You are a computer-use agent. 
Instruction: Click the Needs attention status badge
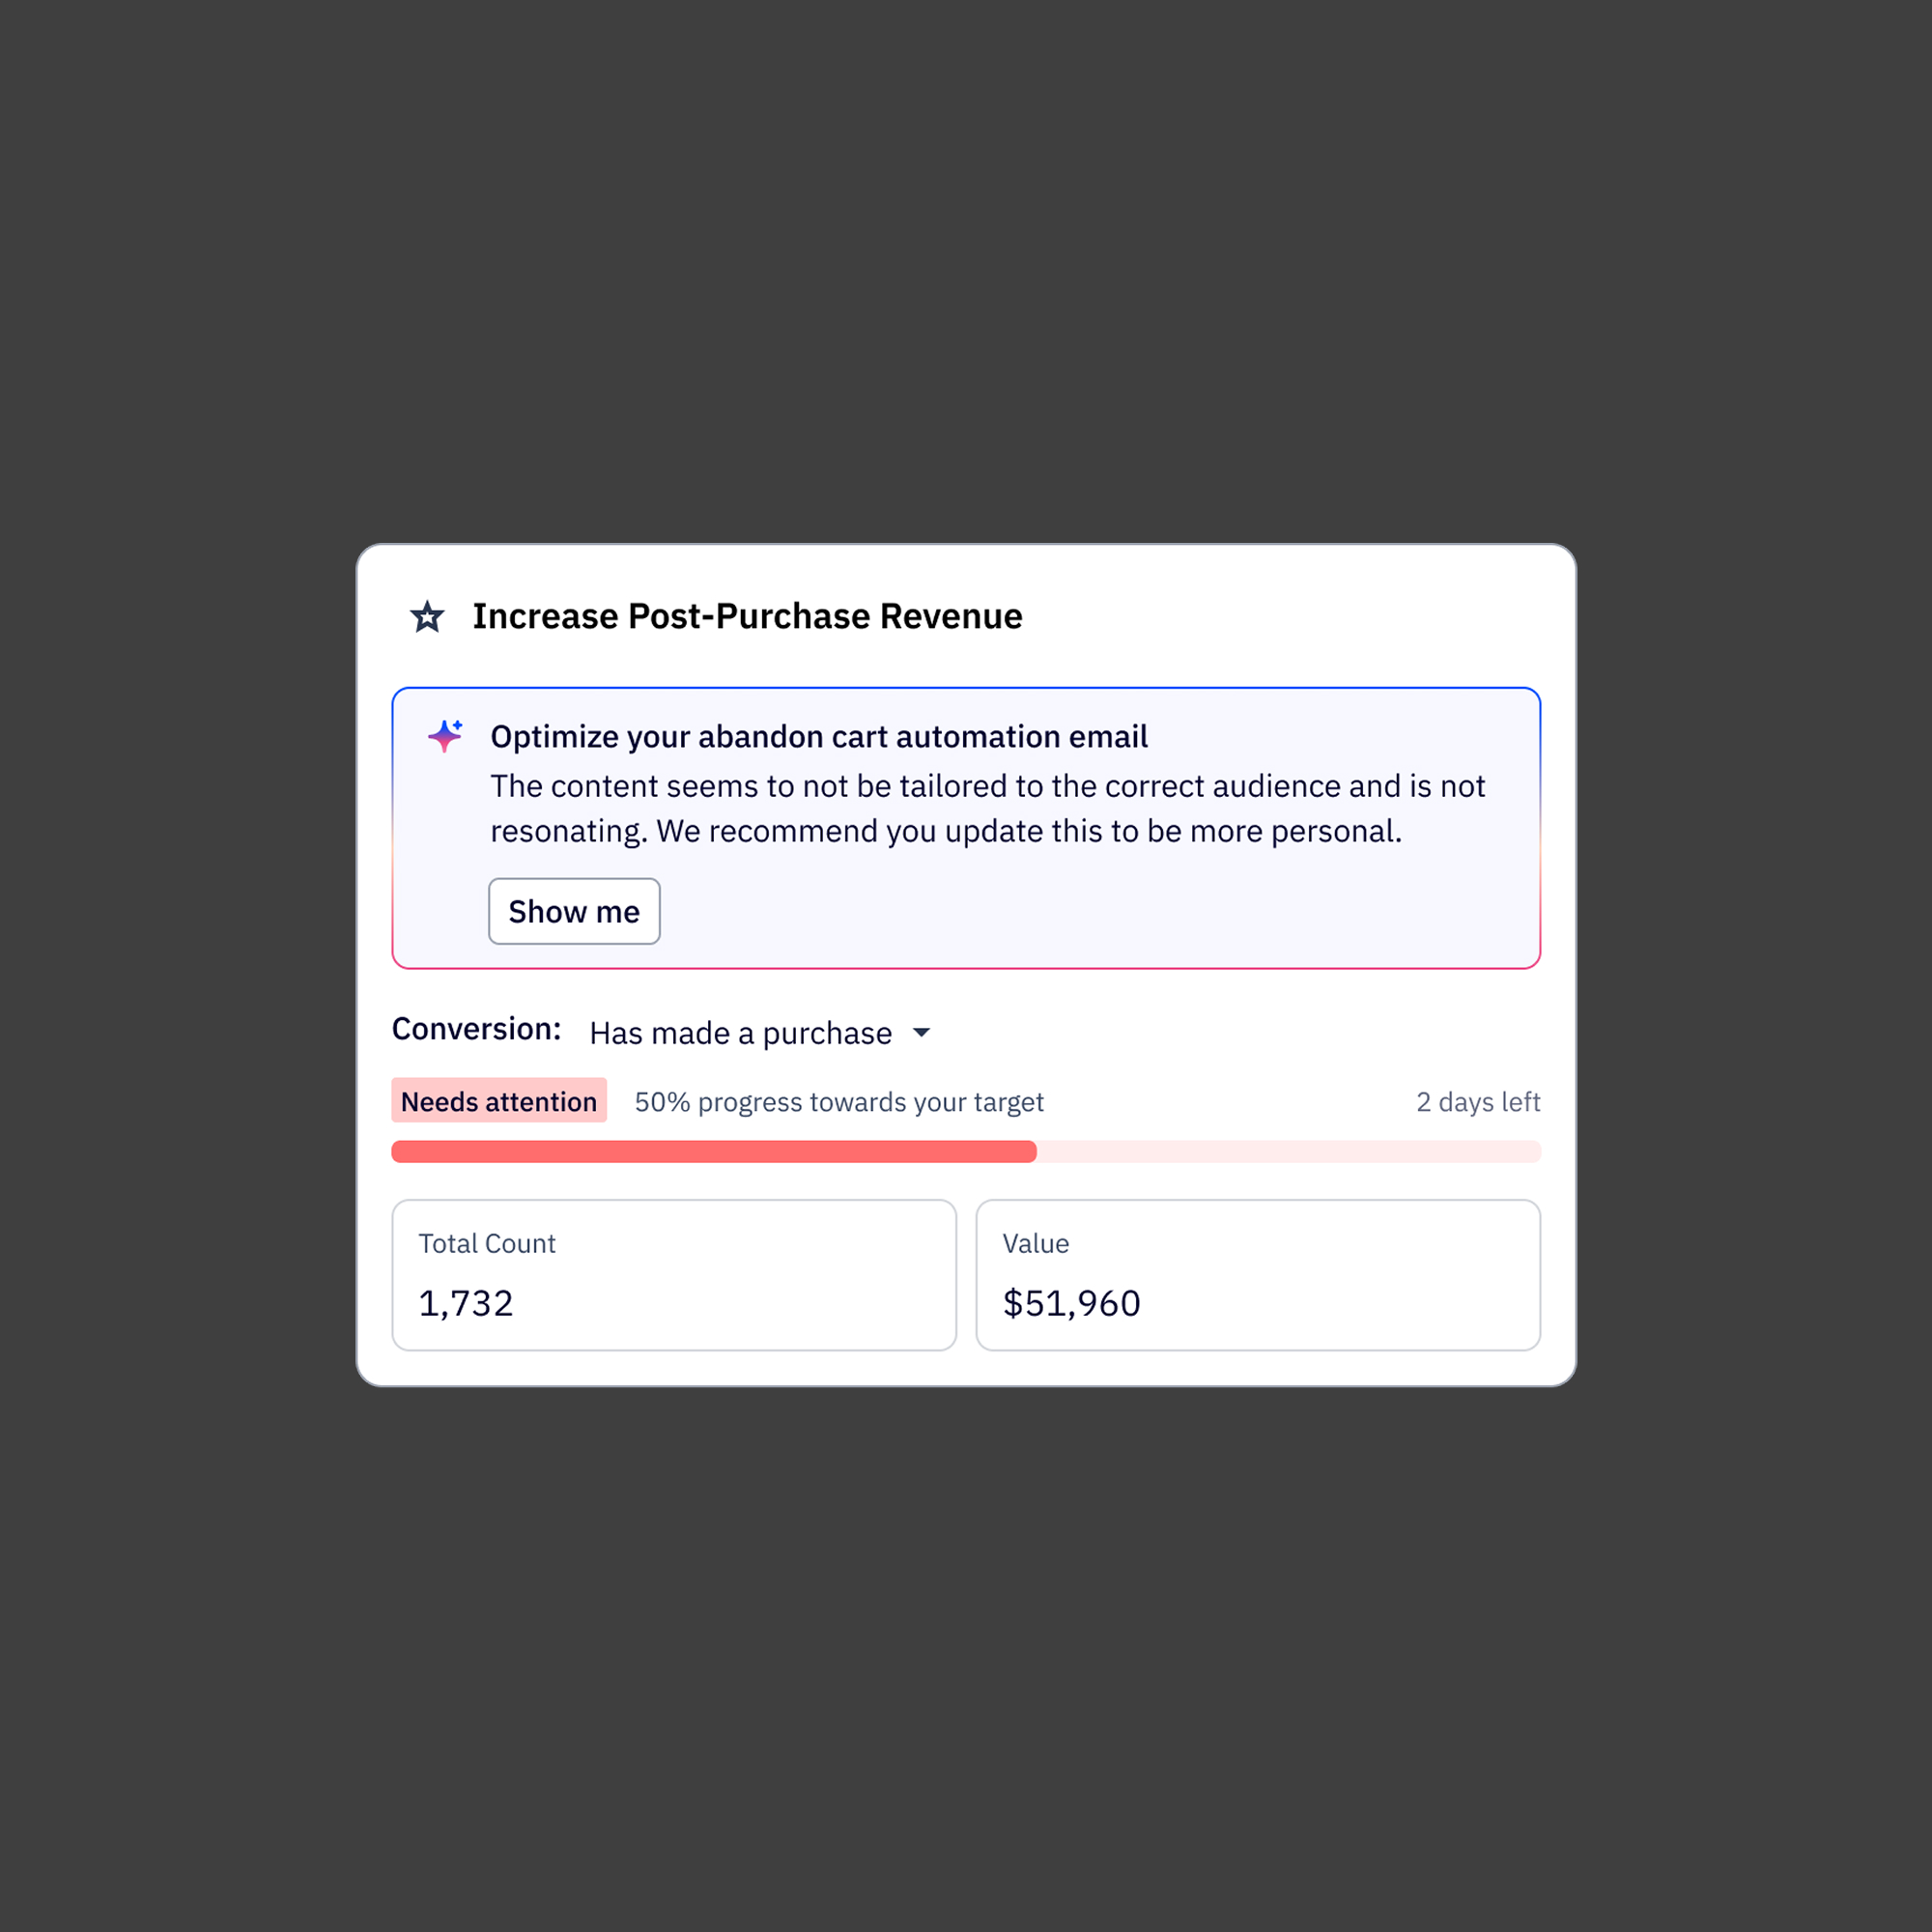[x=498, y=1101]
